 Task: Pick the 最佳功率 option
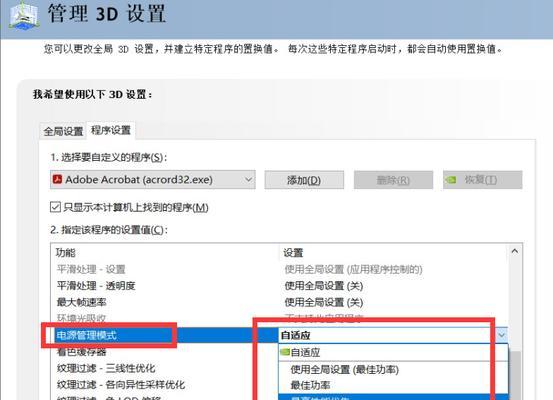coord(393,385)
